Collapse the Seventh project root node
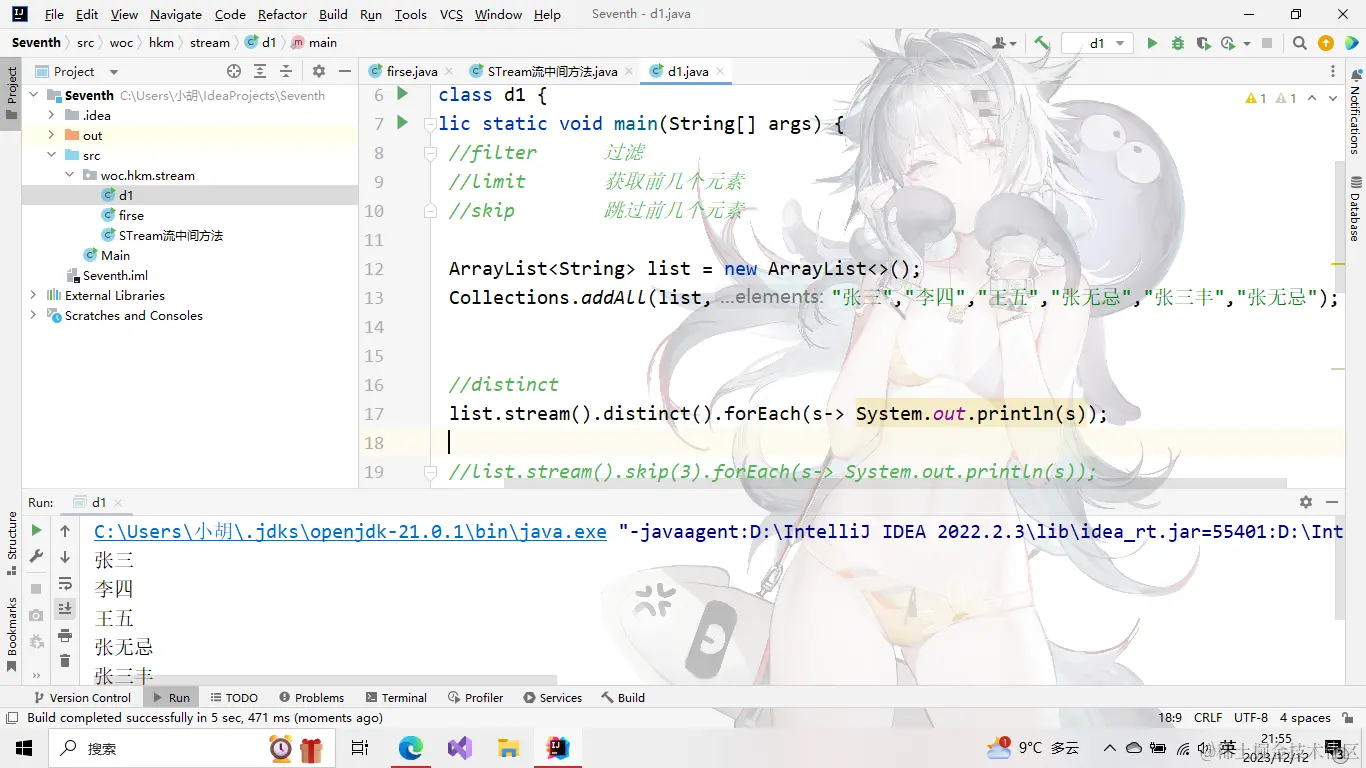Screen dimensions: 1366x768 coord(34,95)
